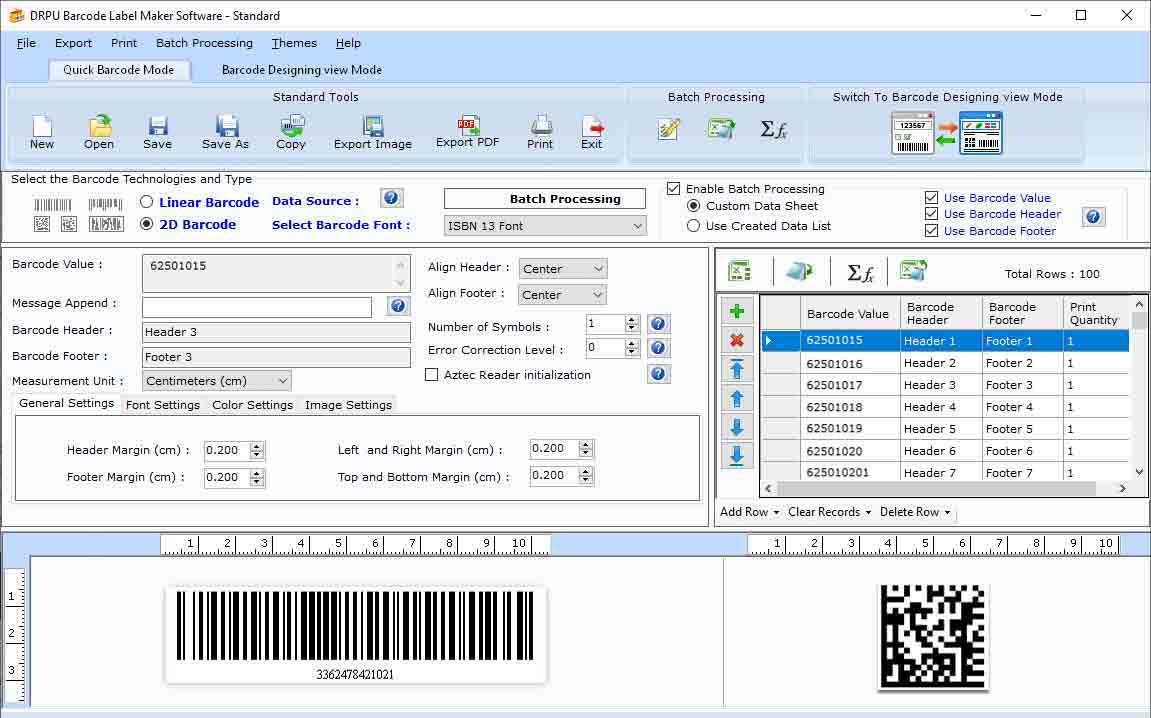This screenshot has height=718, width=1151.
Task: Enable the Aztec Reader initialization checkbox
Action: 432,374
